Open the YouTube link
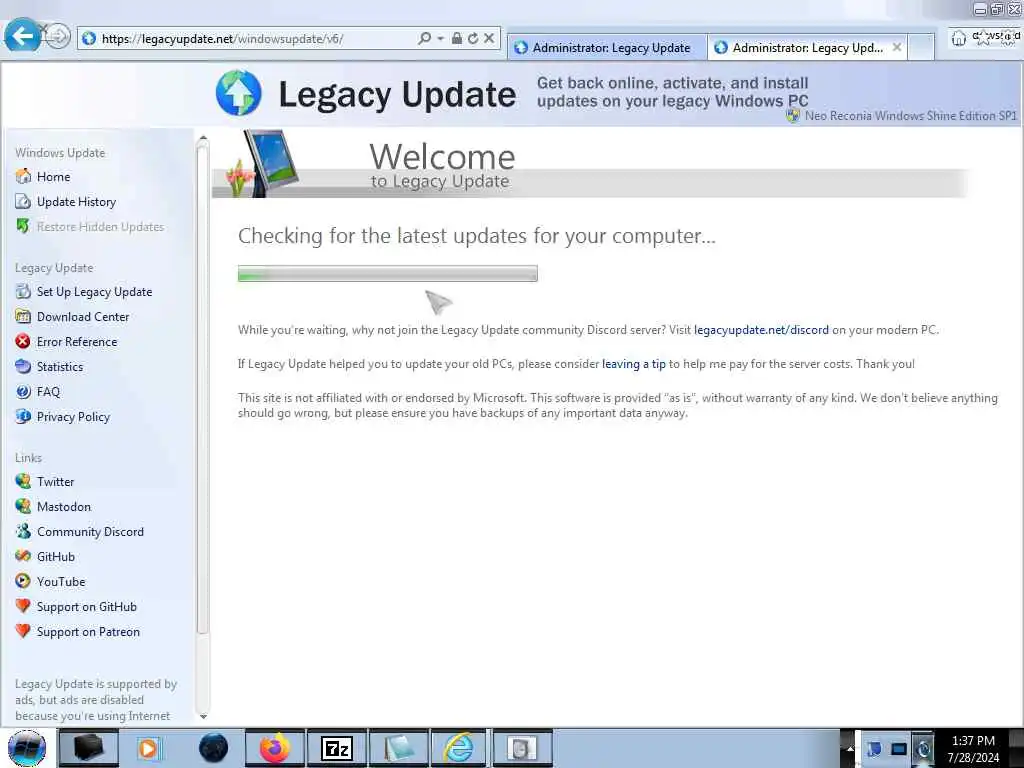The width and height of the screenshot is (1024, 768). 61,582
